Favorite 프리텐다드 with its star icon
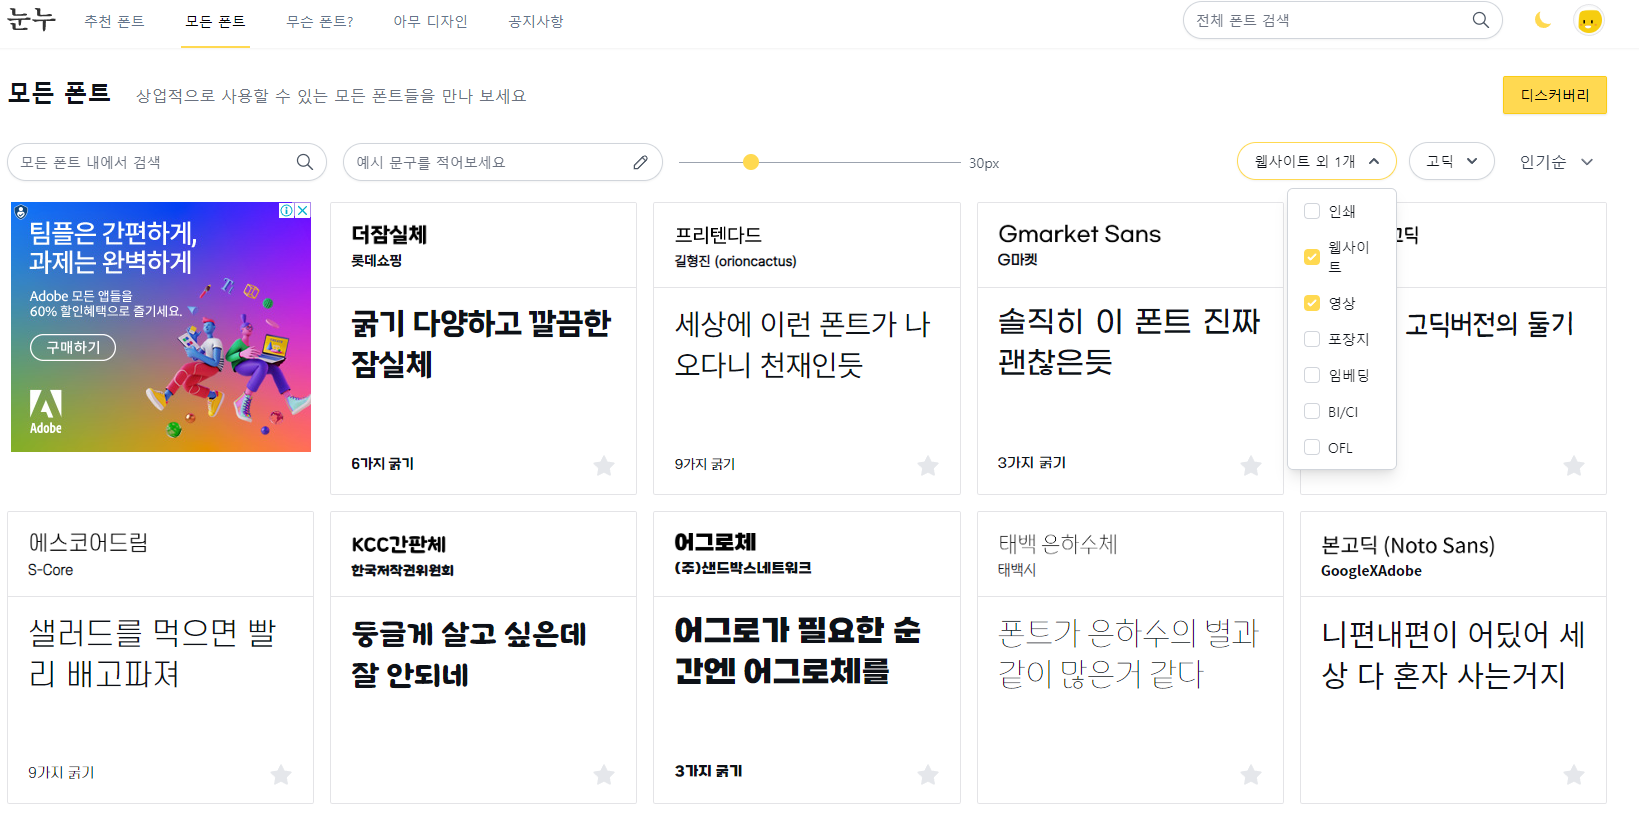 [928, 465]
